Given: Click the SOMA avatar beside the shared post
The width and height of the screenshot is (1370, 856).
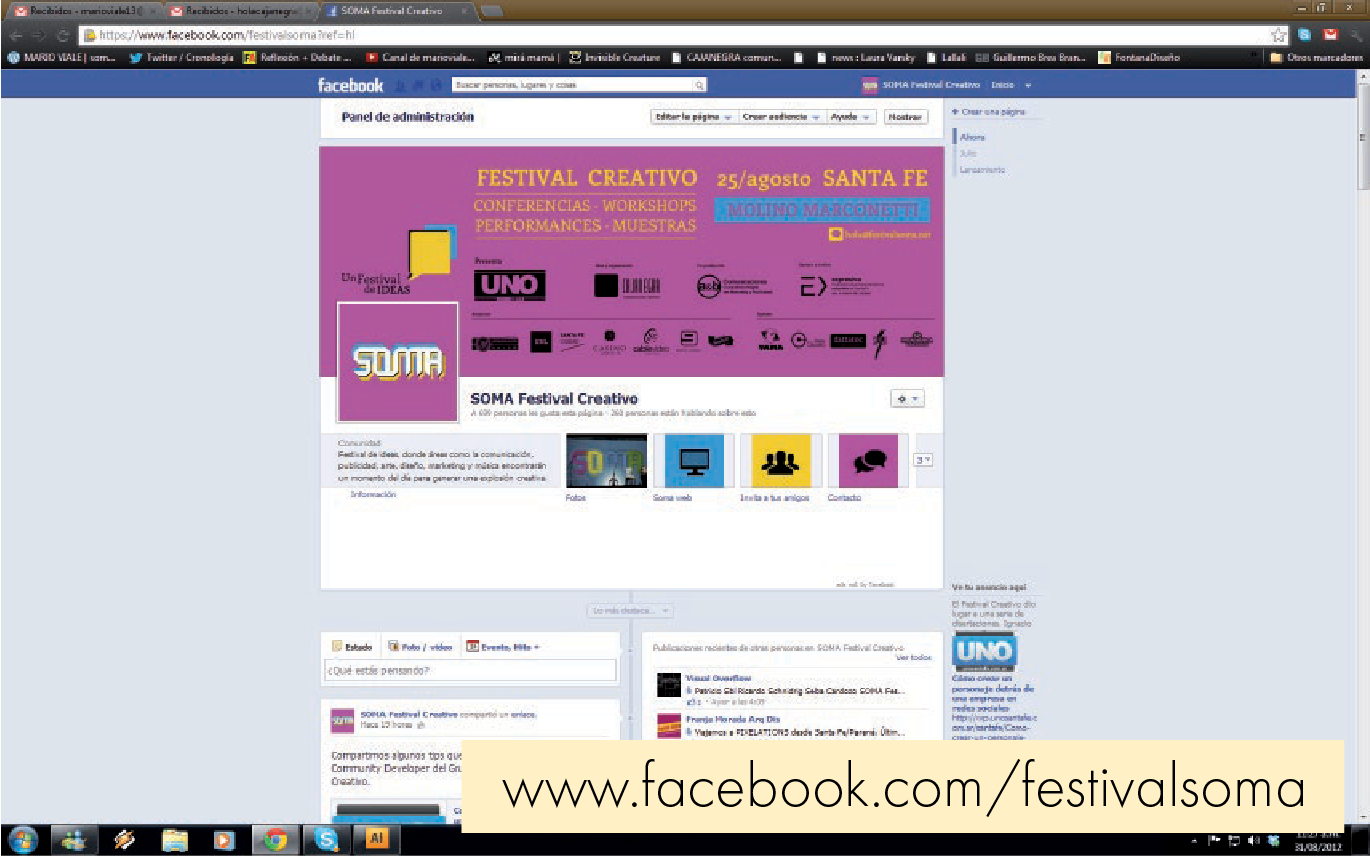Looking at the screenshot, I should pos(342,720).
